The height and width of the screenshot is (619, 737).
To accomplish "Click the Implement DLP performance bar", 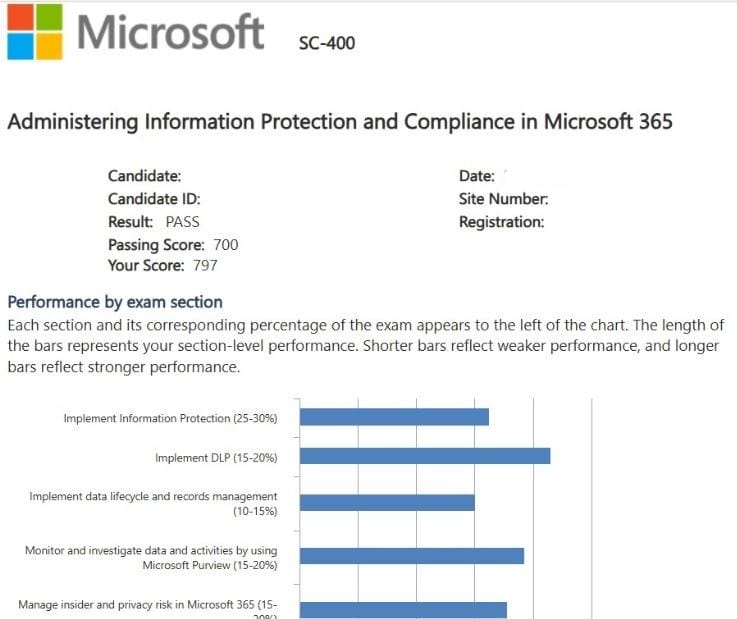I will (x=425, y=456).
